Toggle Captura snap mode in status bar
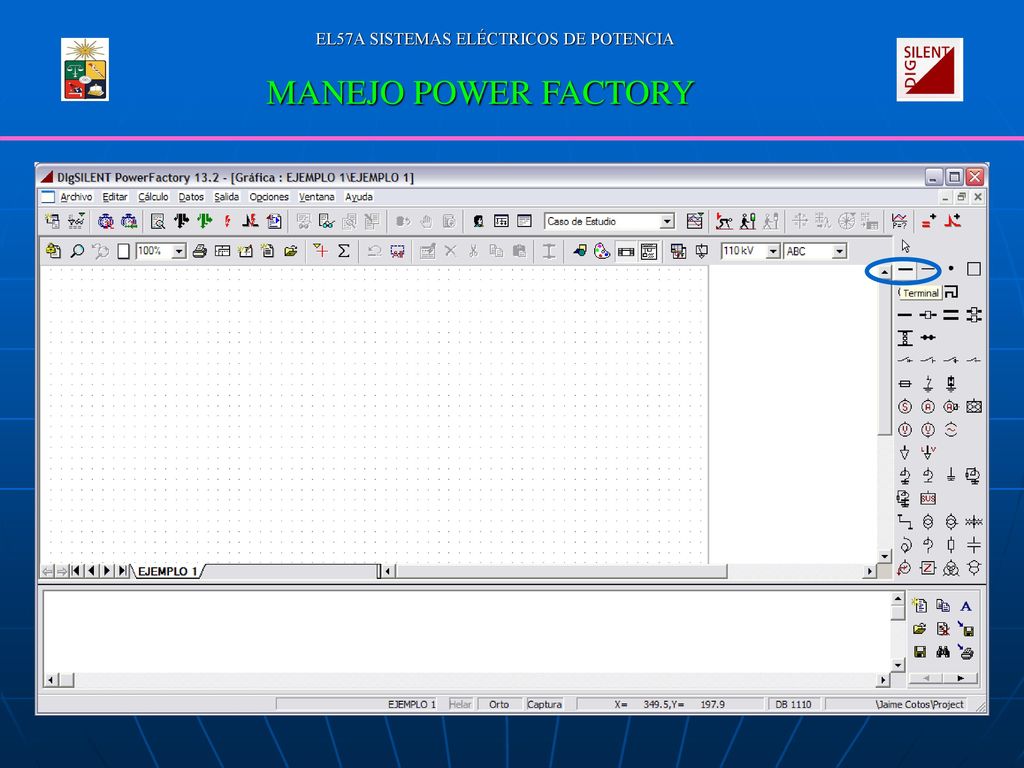 [544, 704]
